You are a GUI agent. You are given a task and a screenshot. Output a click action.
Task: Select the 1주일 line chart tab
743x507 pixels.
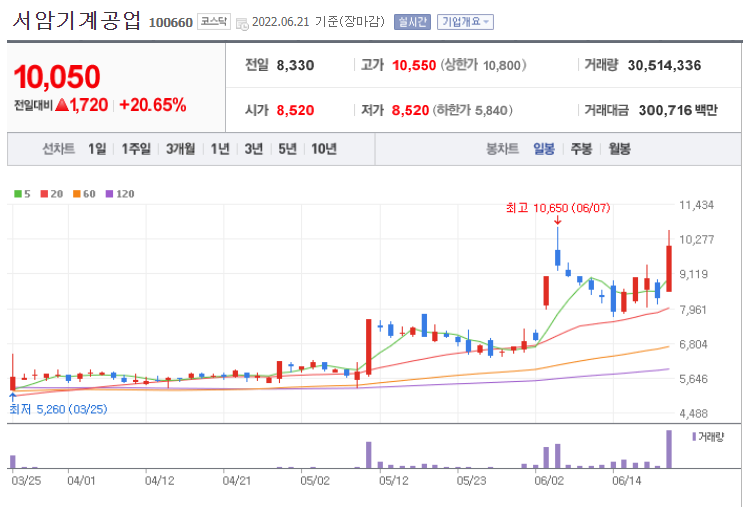point(136,149)
